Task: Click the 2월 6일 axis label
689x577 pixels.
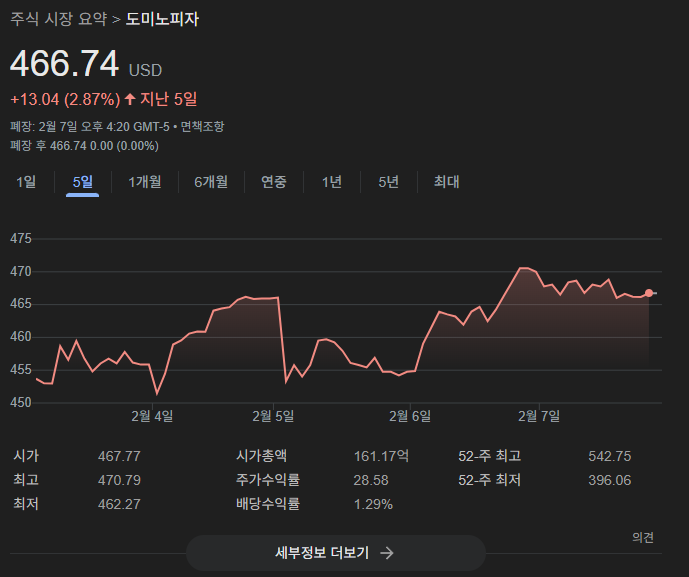Action: (x=410, y=416)
